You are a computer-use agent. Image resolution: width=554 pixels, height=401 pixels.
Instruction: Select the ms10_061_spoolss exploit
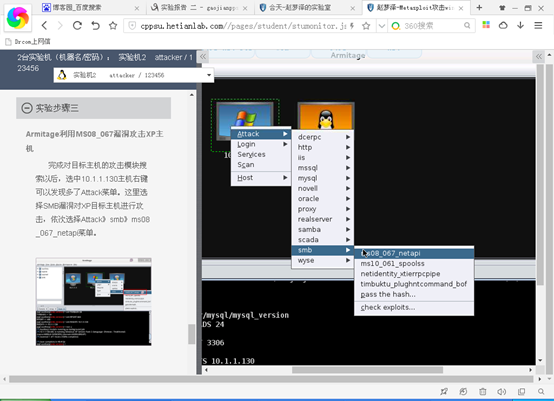[414, 264]
